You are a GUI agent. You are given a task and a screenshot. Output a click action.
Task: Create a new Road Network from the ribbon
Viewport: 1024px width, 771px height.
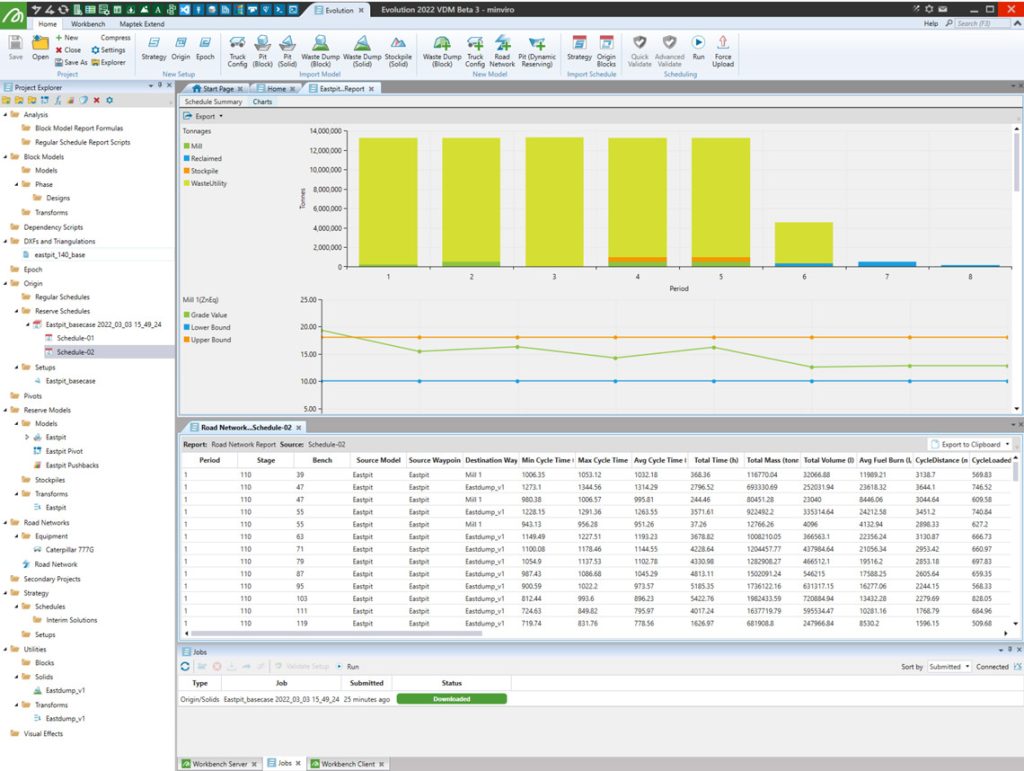tap(502, 51)
